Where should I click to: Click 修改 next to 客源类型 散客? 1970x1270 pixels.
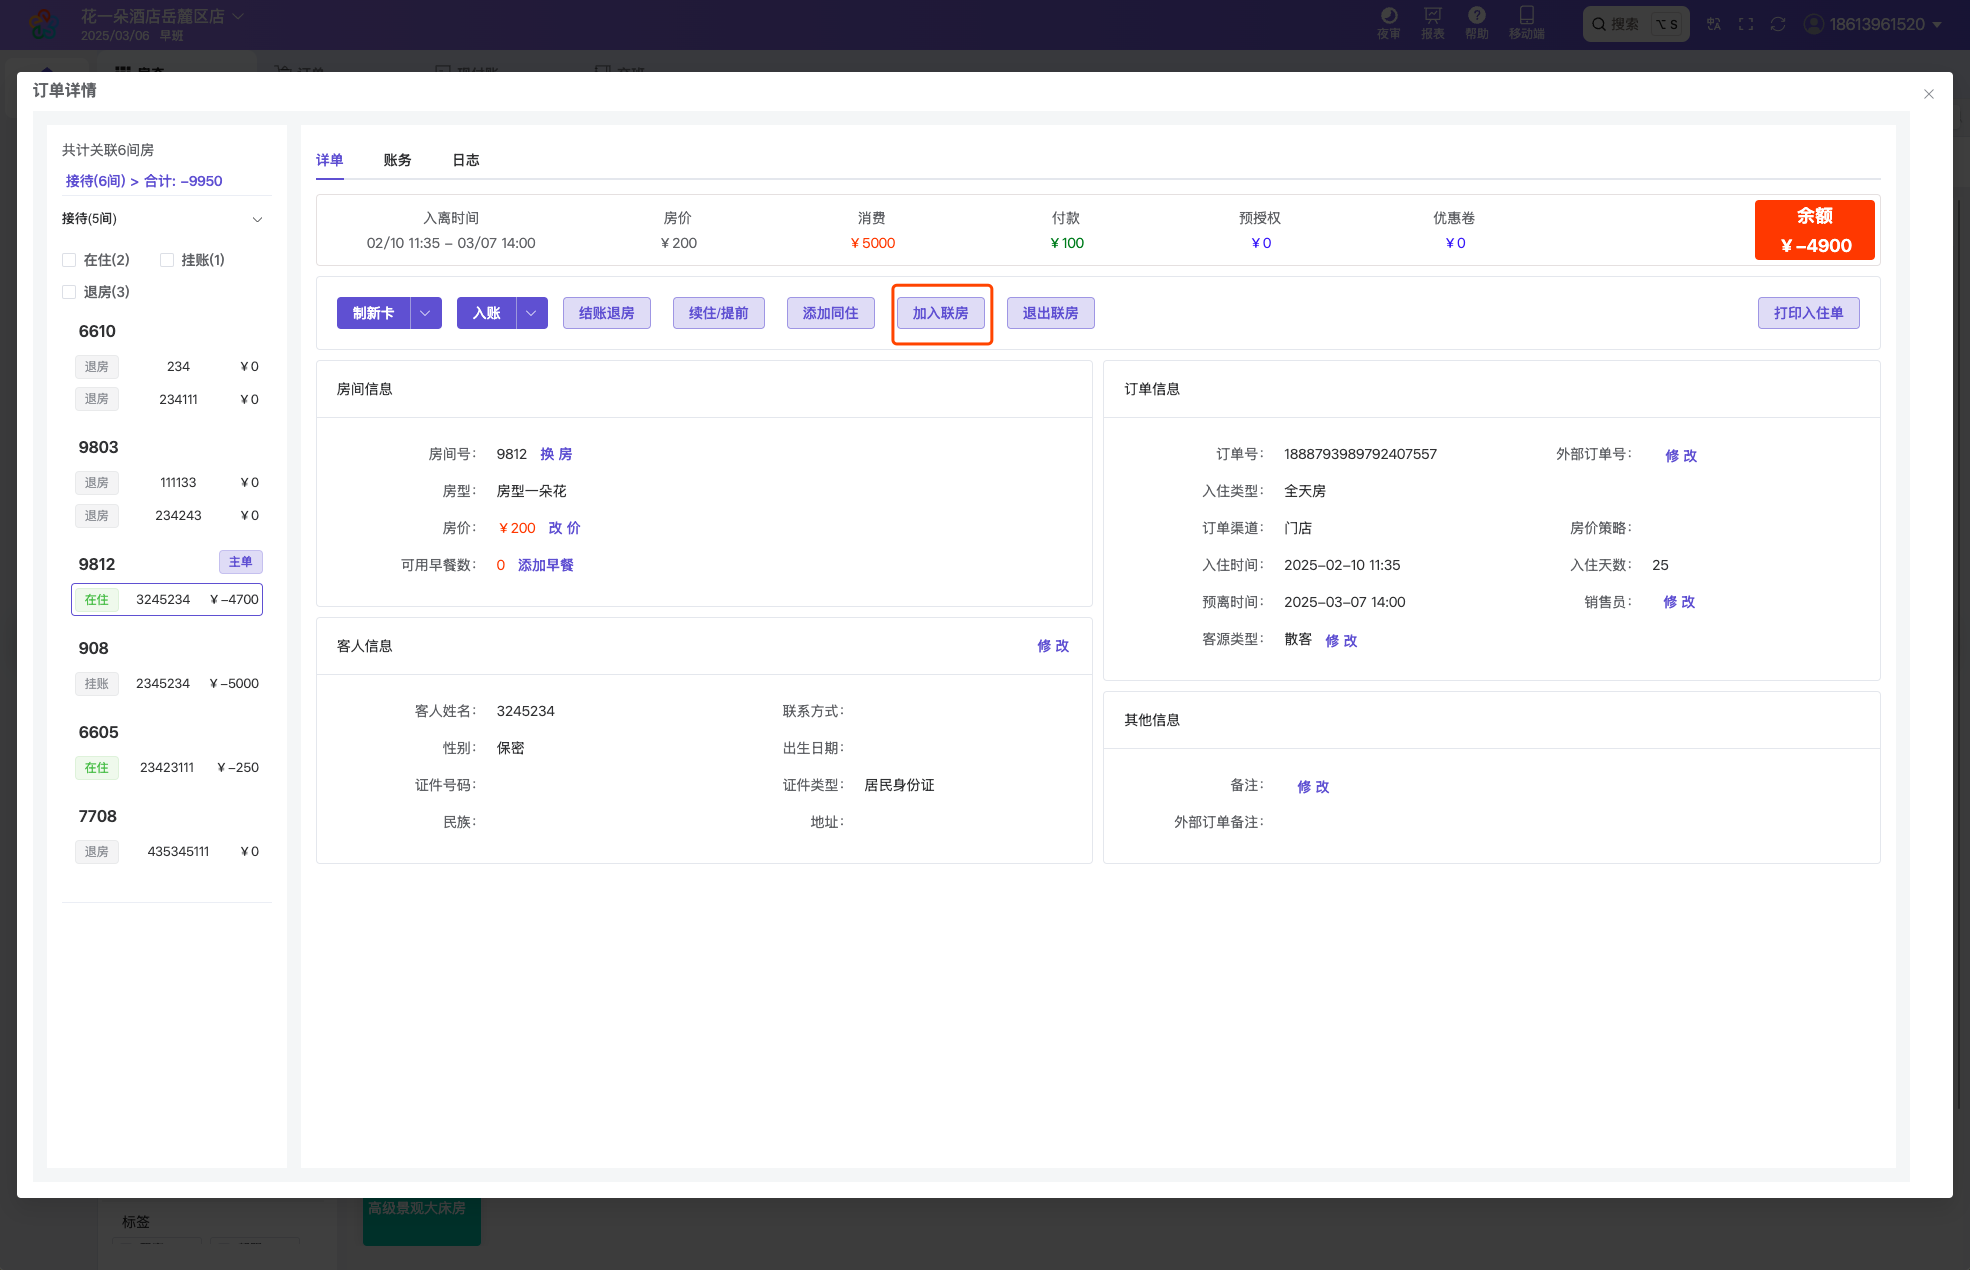pyautogui.click(x=1341, y=640)
